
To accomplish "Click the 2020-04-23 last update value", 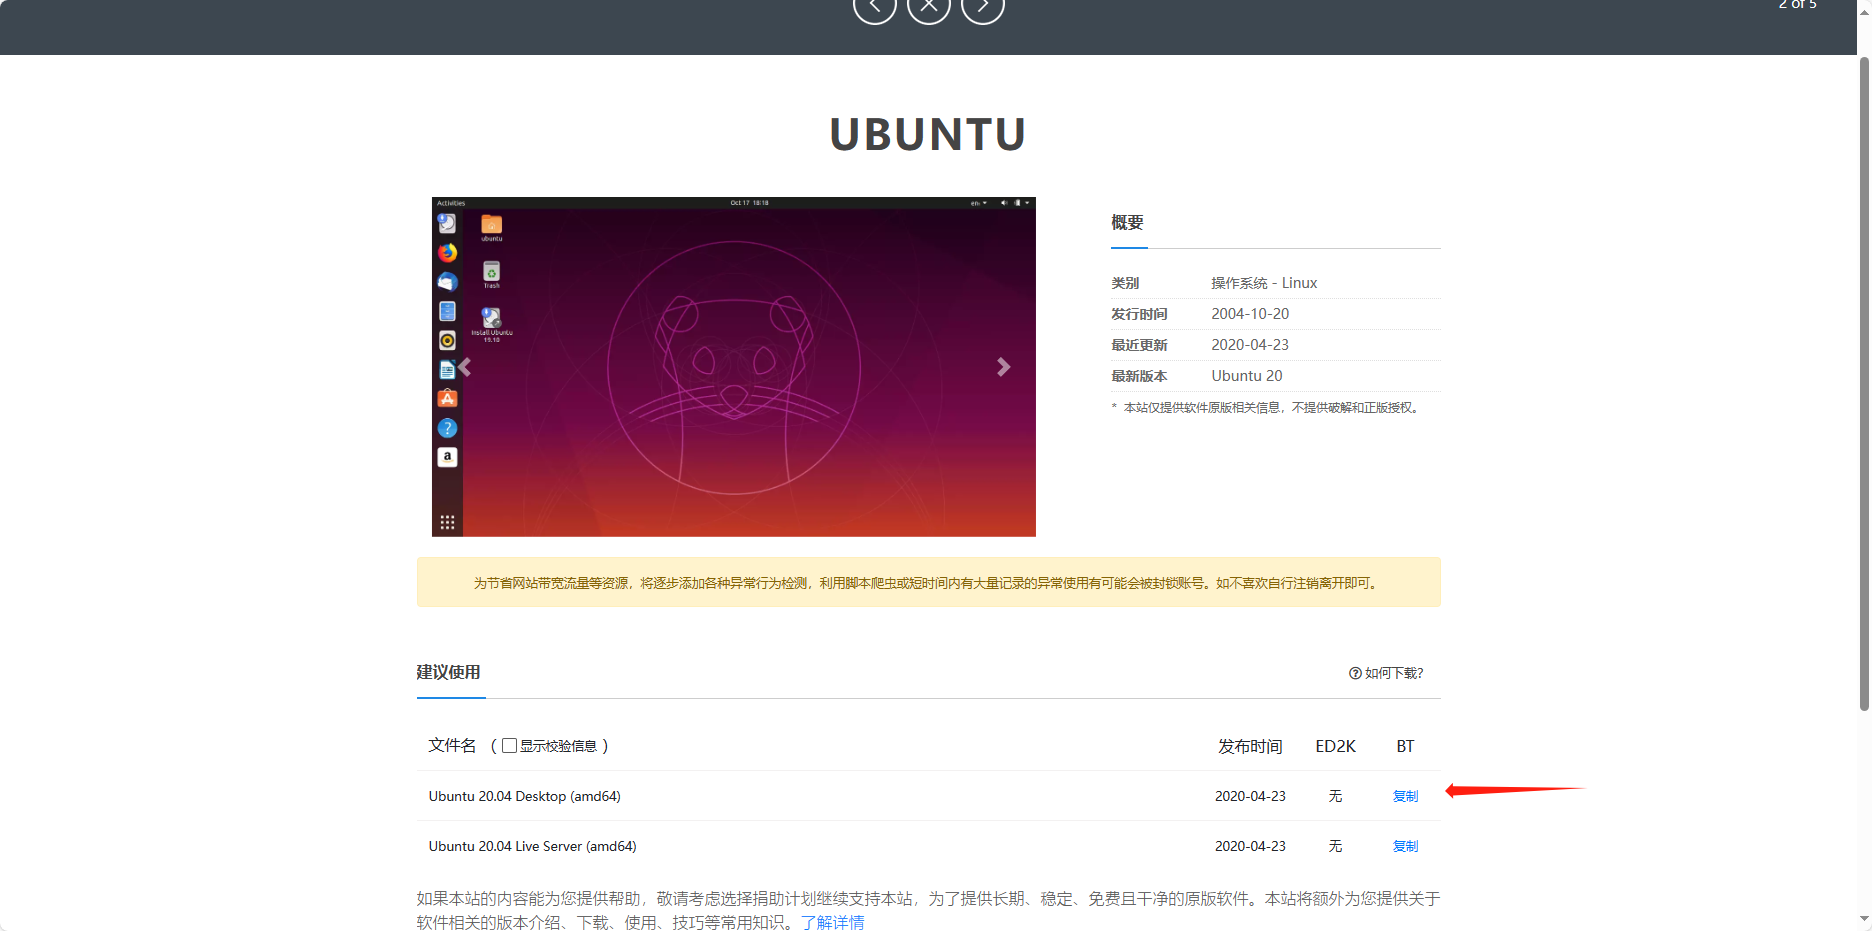I will pyautogui.click(x=1250, y=345).
